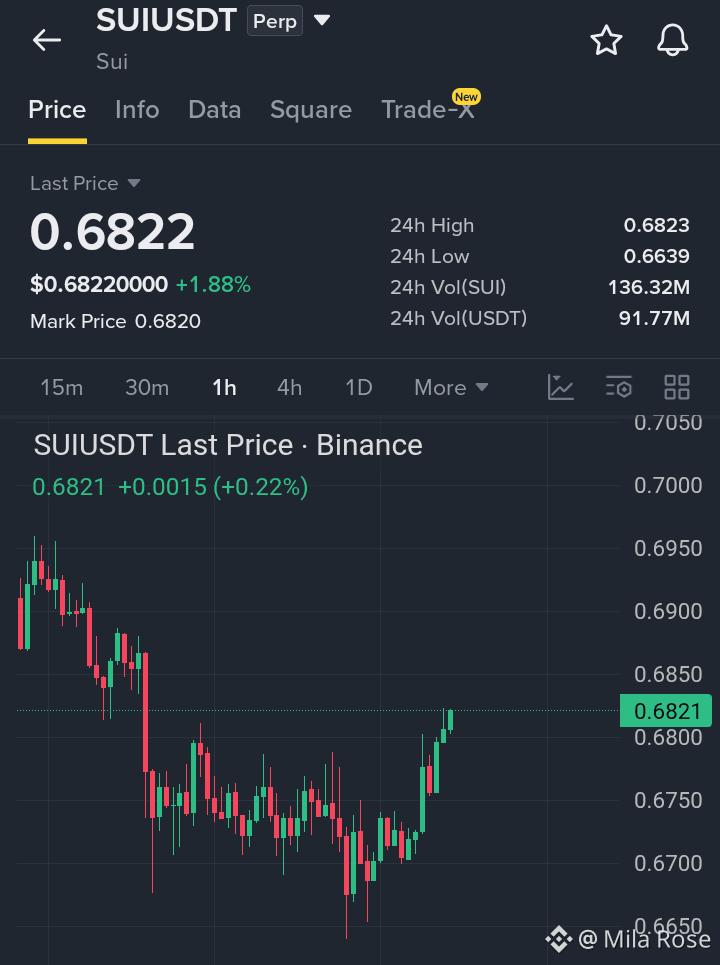Open the Trade-X tab
The height and width of the screenshot is (965, 720).
pyautogui.click(x=428, y=110)
